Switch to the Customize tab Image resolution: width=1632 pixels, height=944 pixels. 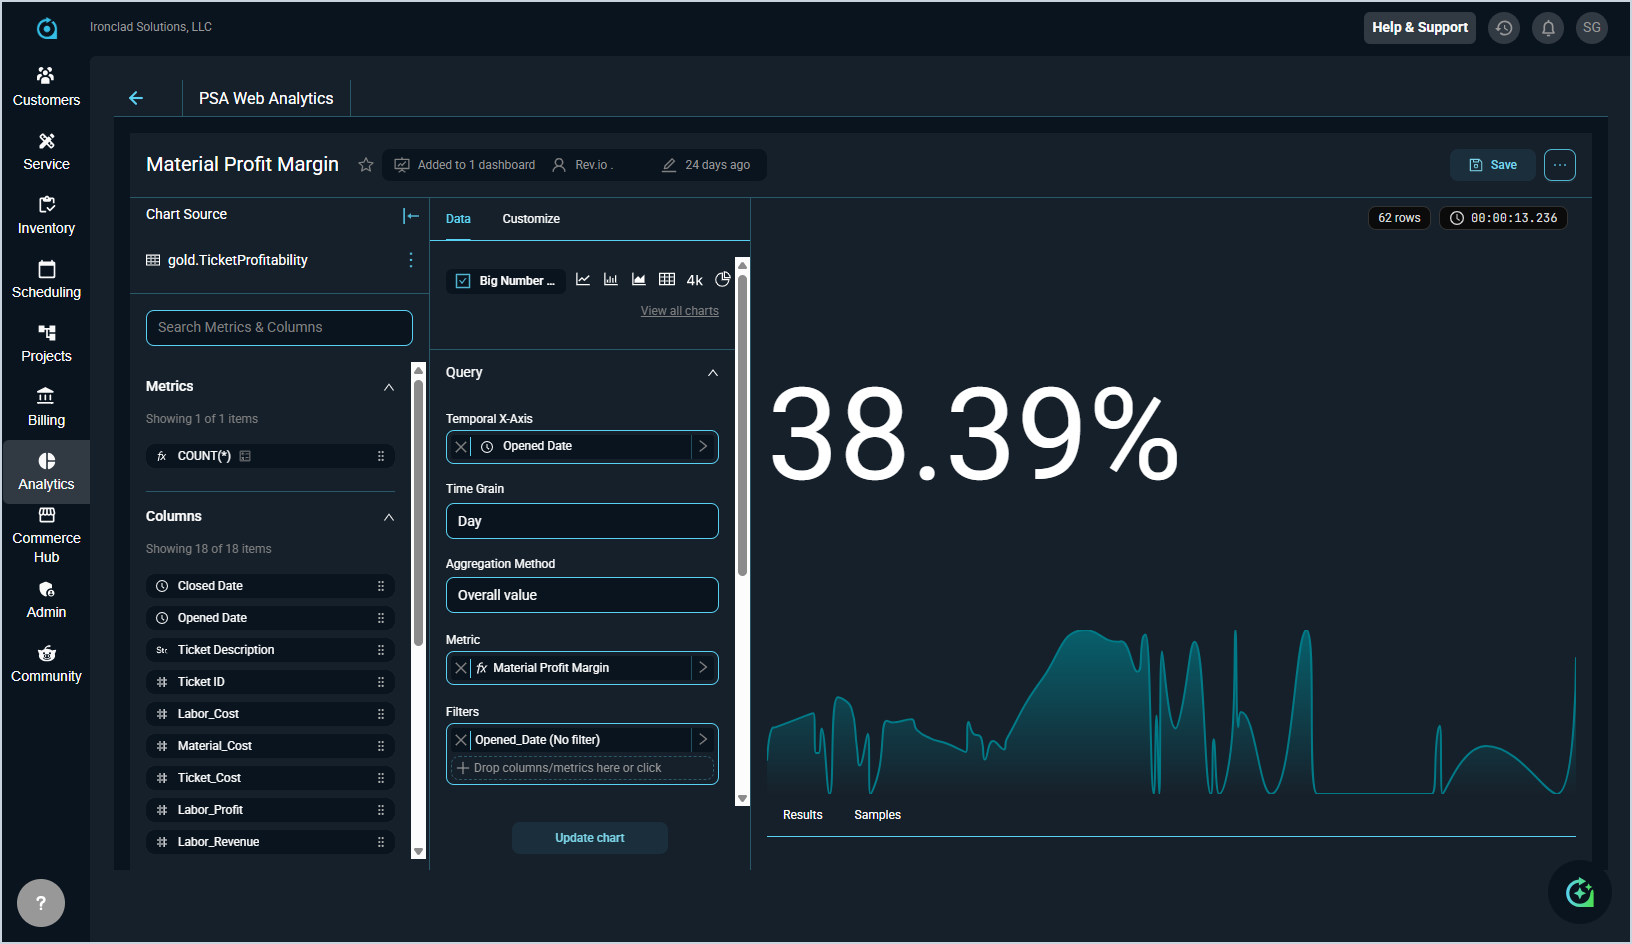tap(530, 219)
